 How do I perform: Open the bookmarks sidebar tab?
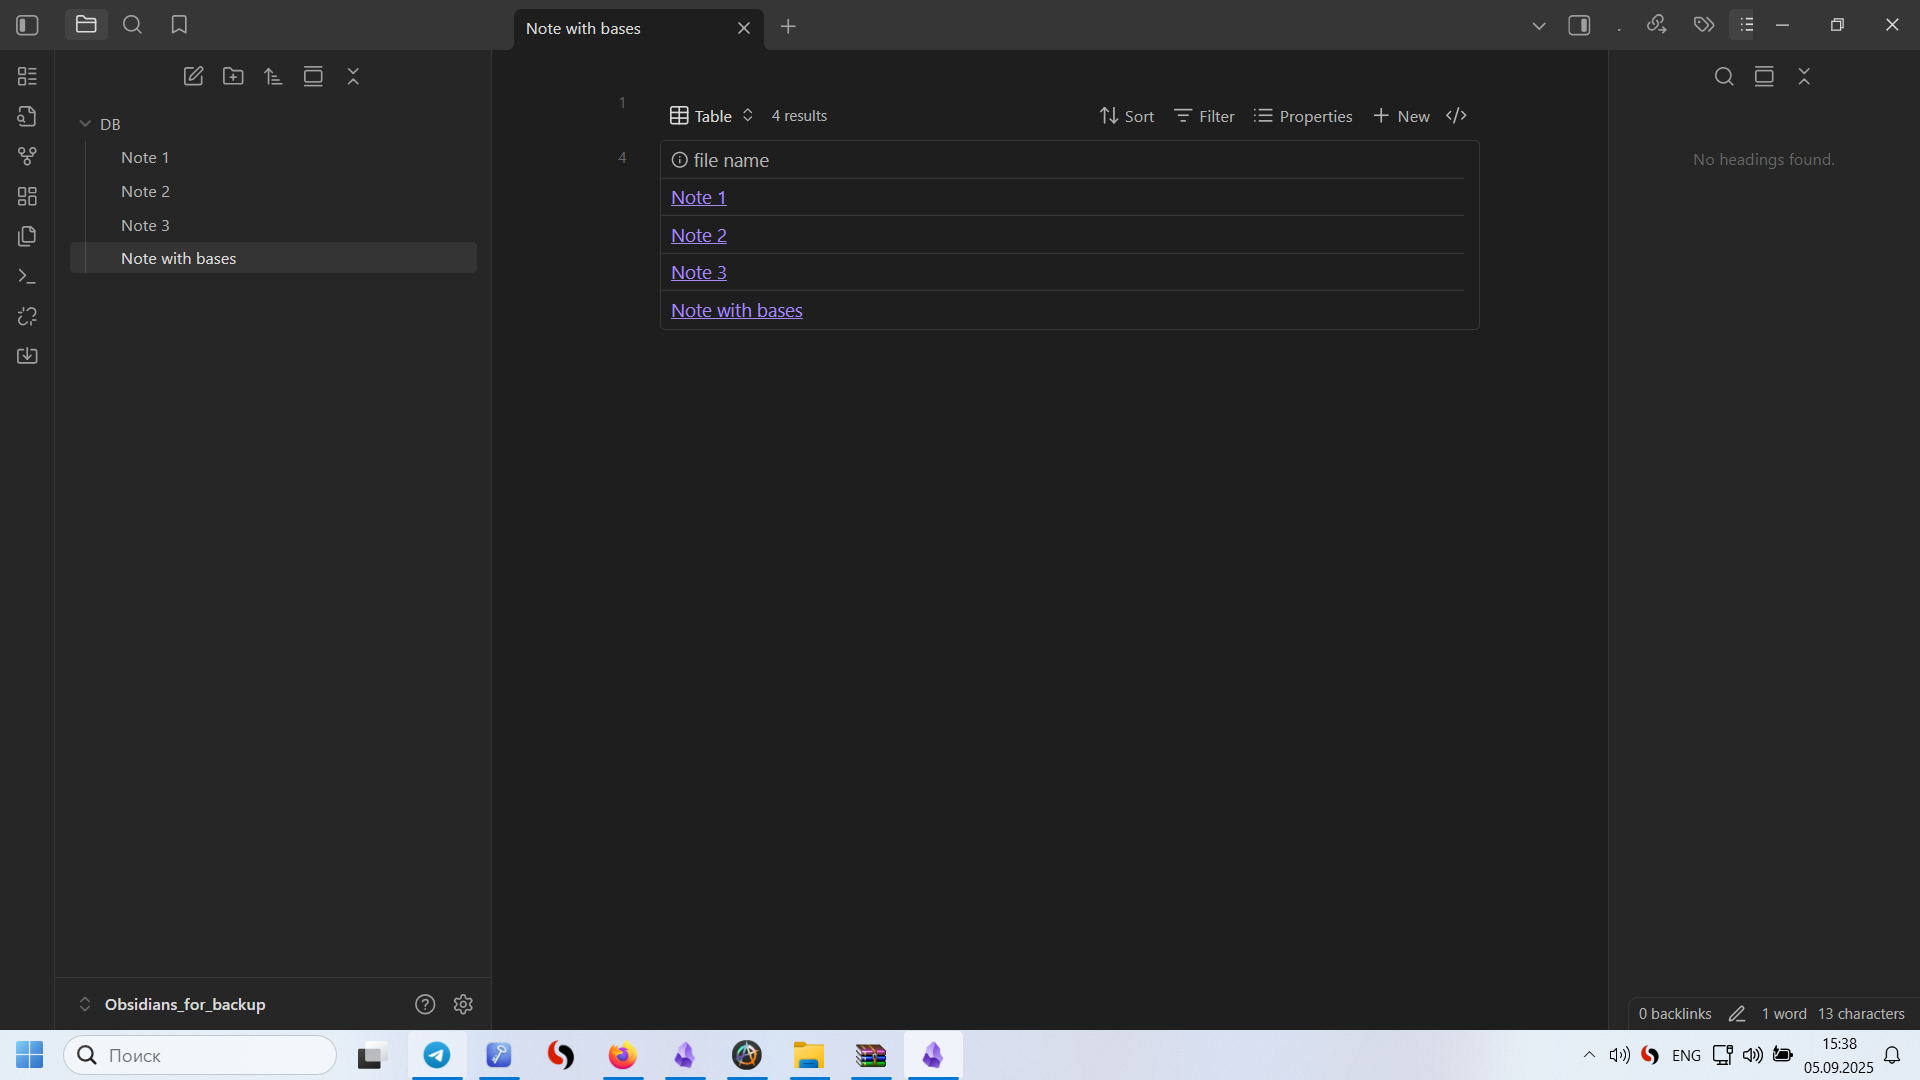pos(179,25)
